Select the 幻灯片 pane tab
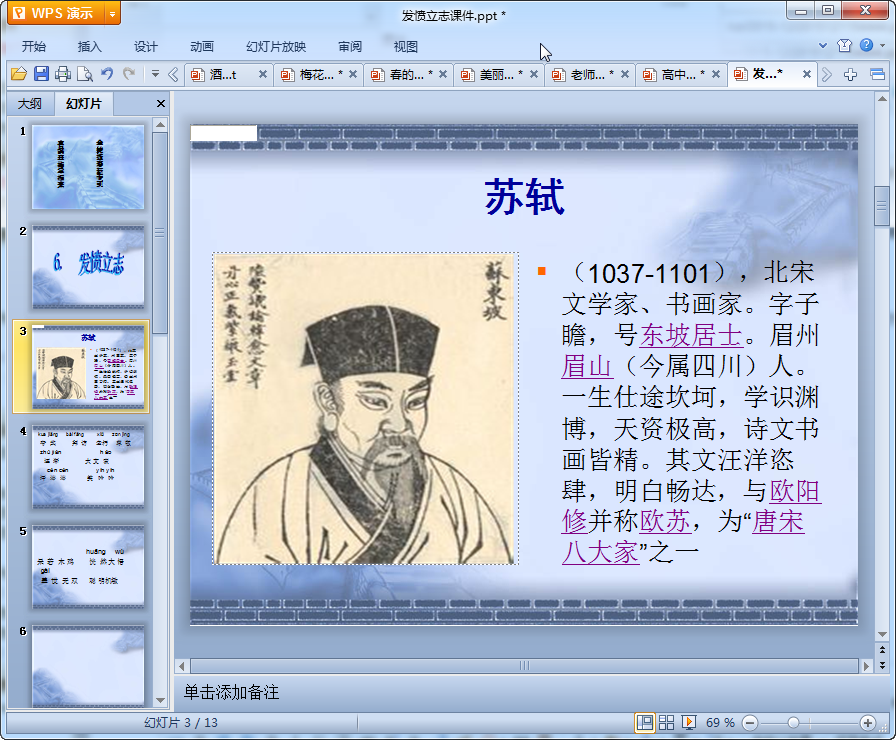 coord(83,103)
